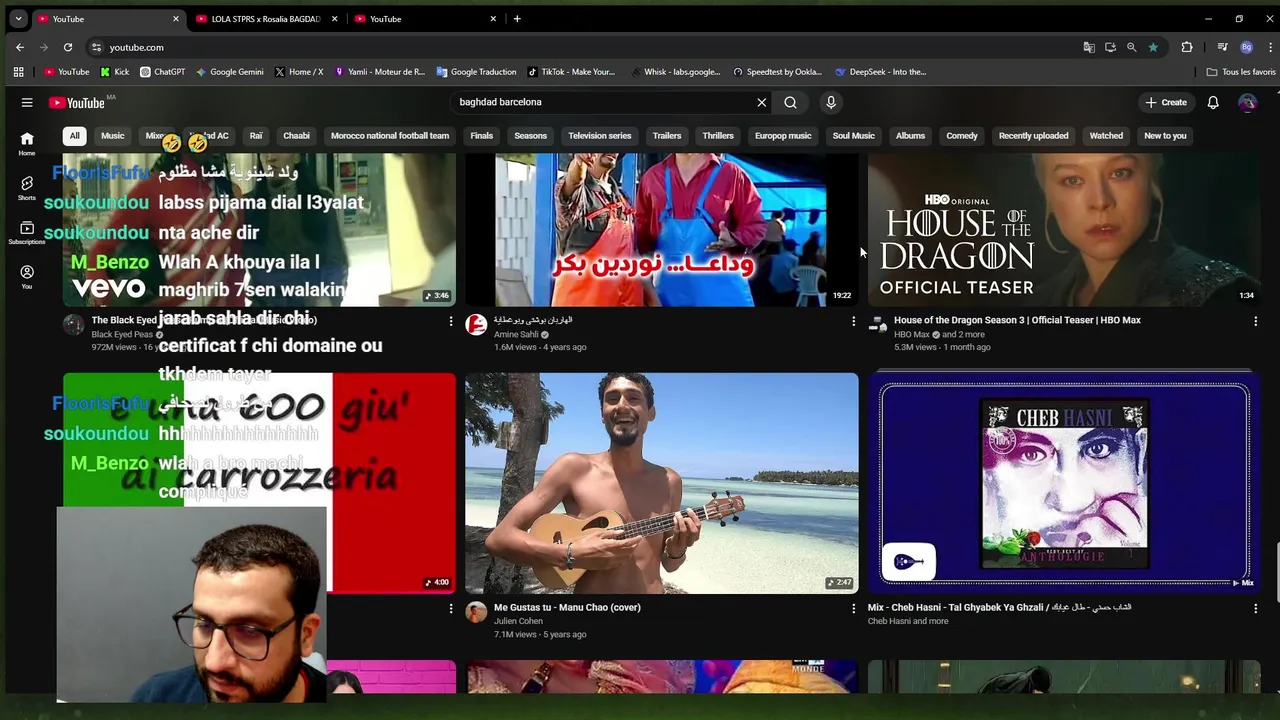The image size is (1280, 720).
Task: Open the Julien Cohen channel avatar
Action: tap(476, 612)
